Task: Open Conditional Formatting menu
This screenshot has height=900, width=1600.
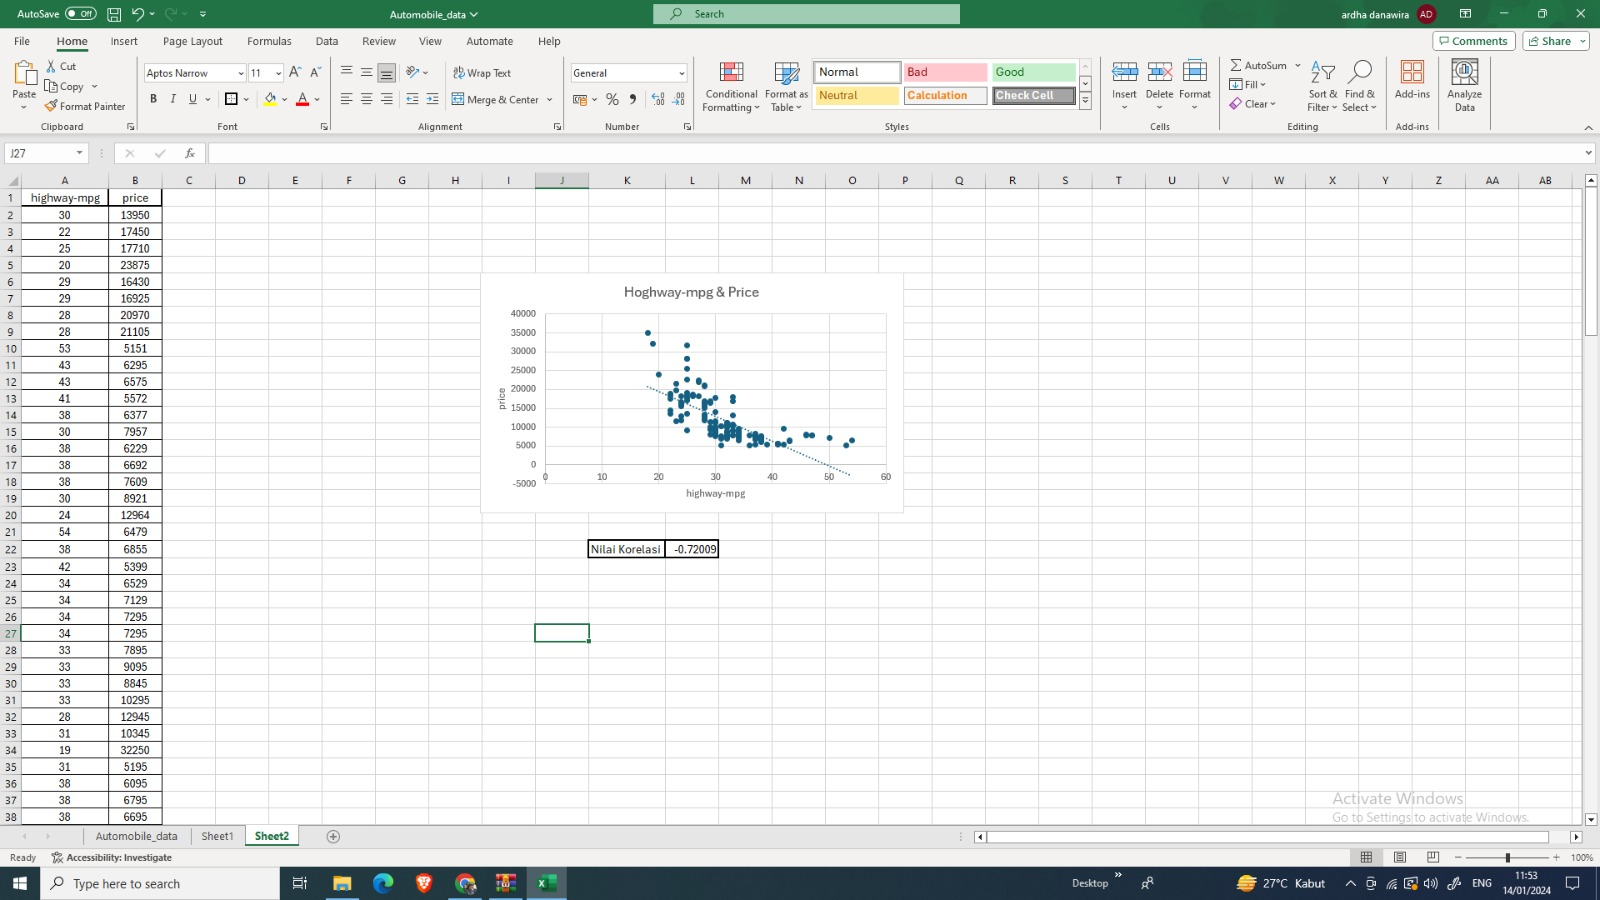Action: [731, 87]
